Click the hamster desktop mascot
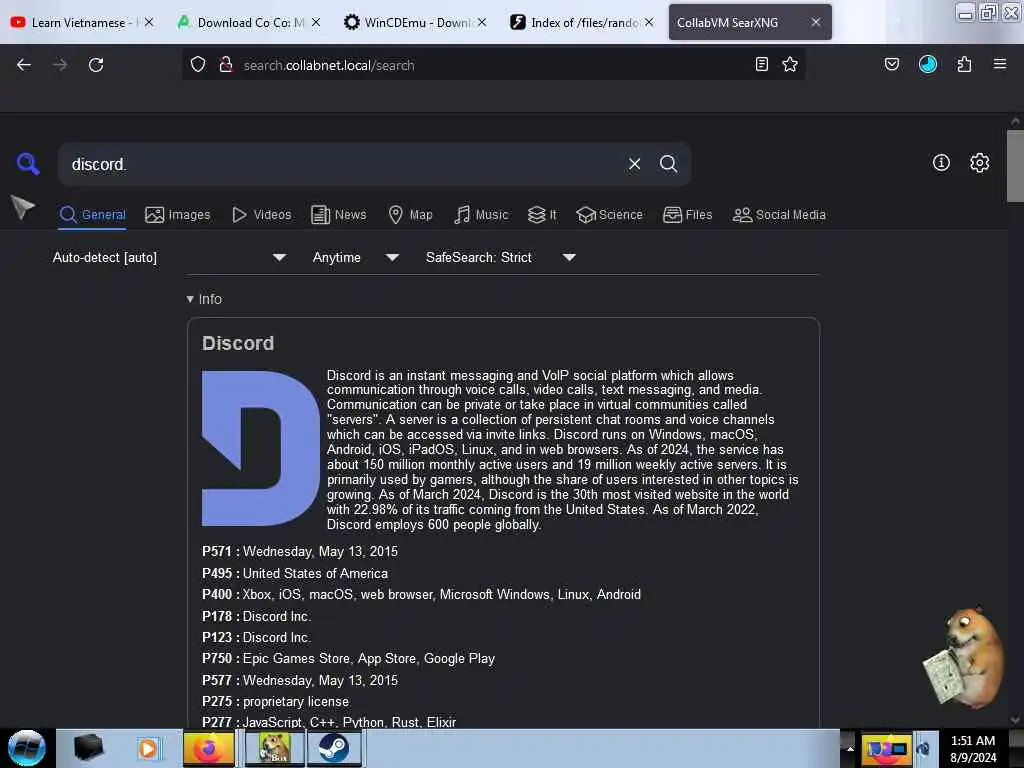The height and width of the screenshot is (768, 1024). (965, 658)
